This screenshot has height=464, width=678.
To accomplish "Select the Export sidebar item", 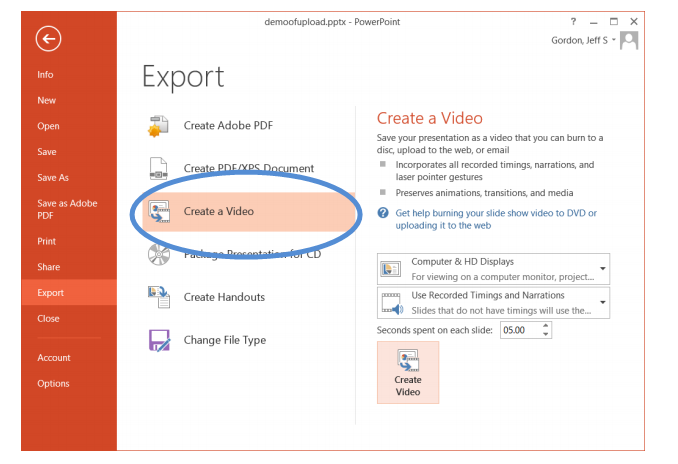I will click(x=69, y=293).
